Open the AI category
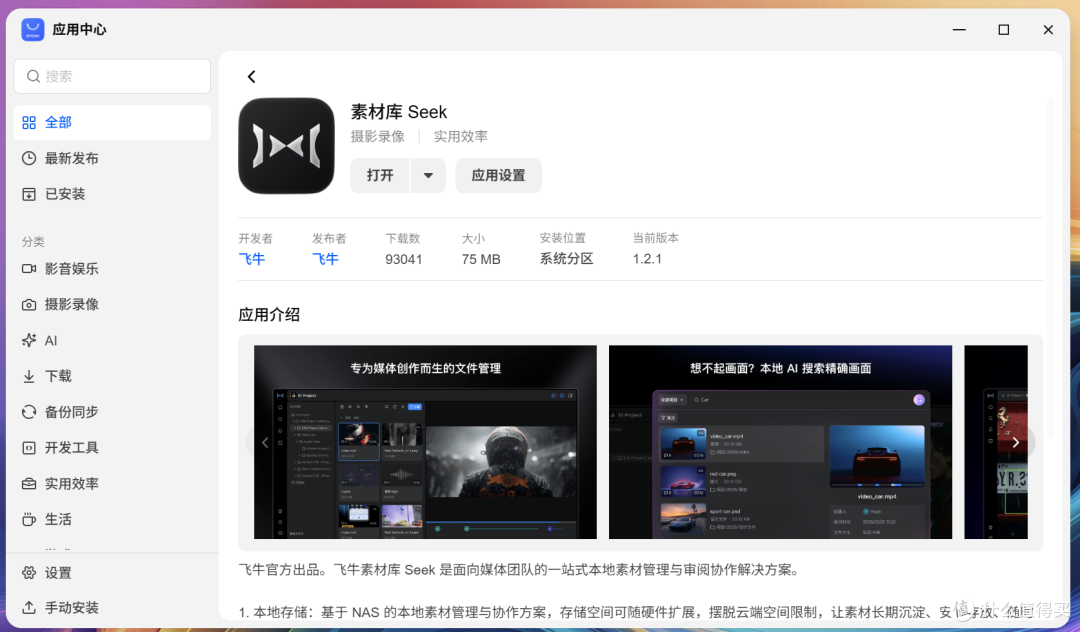1080x632 pixels. click(x=112, y=340)
